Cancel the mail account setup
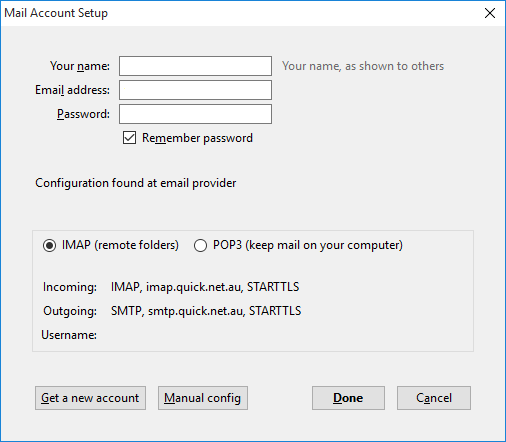Screen dimensions: 506x442 tap(434, 398)
